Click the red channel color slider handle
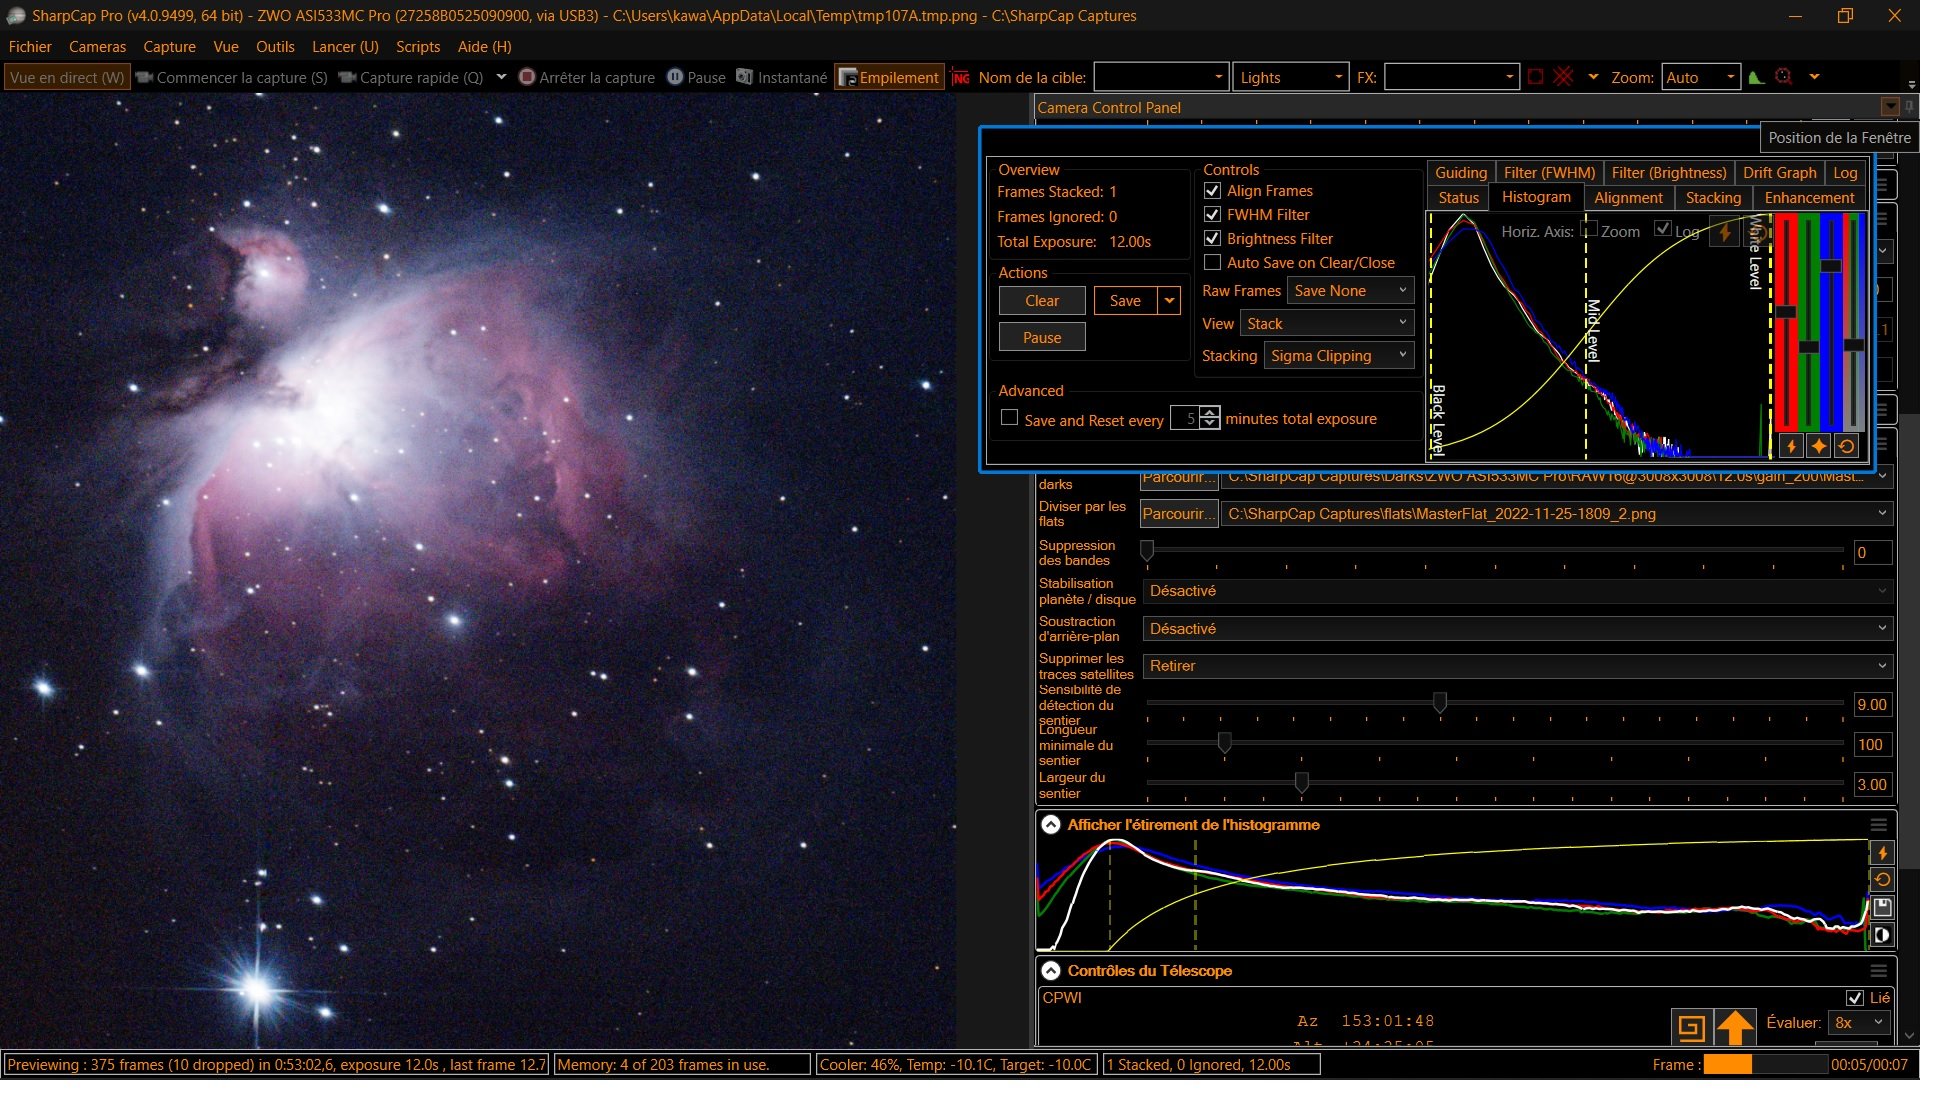The image size is (1940, 1108). [x=1785, y=312]
